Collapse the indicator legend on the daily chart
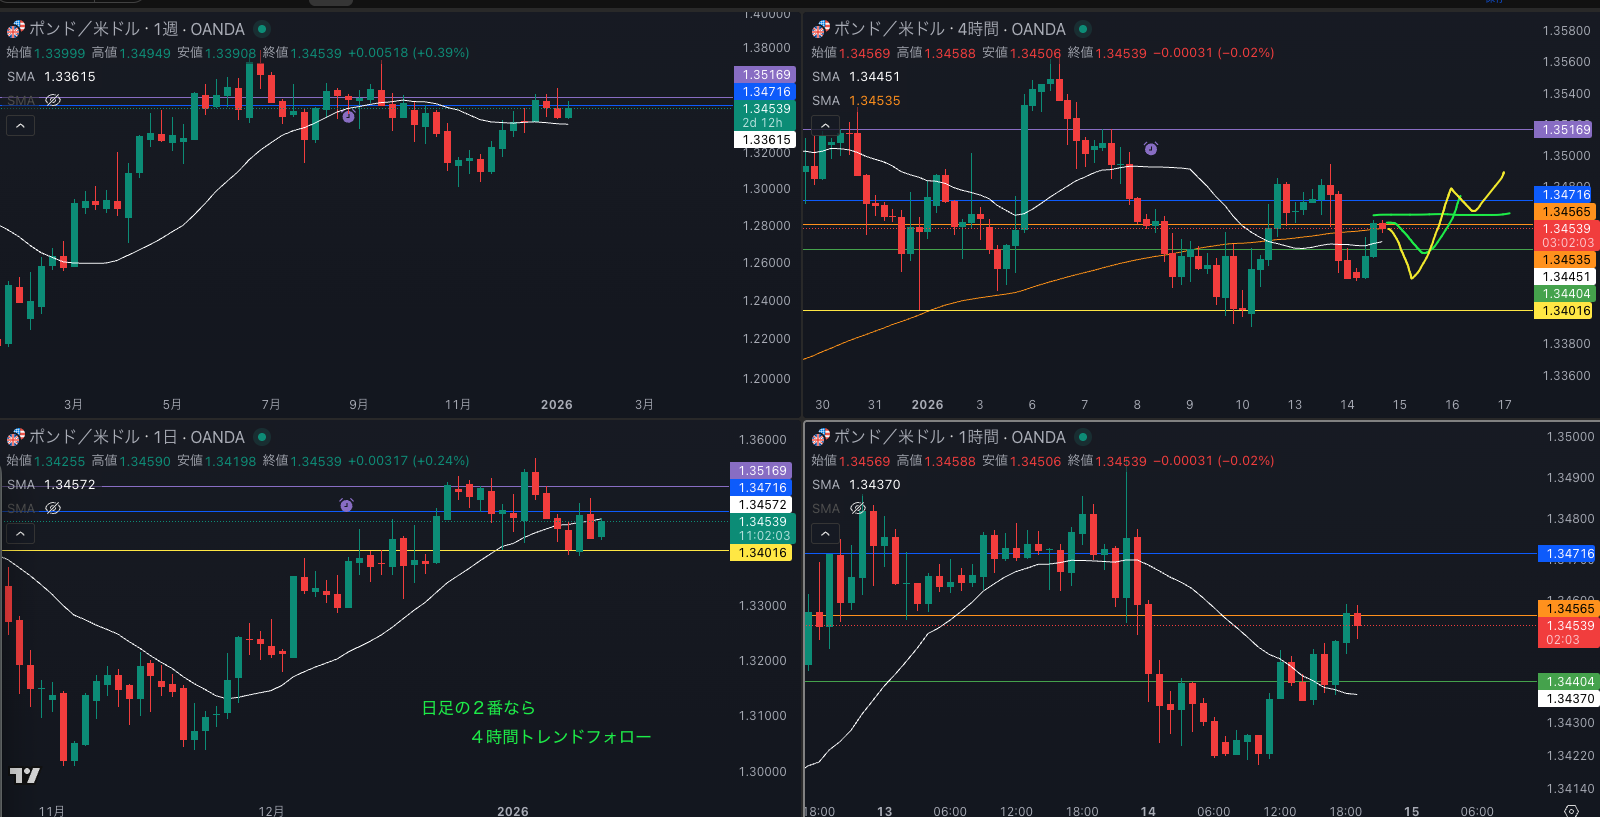The width and height of the screenshot is (1600, 817). [x=20, y=534]
